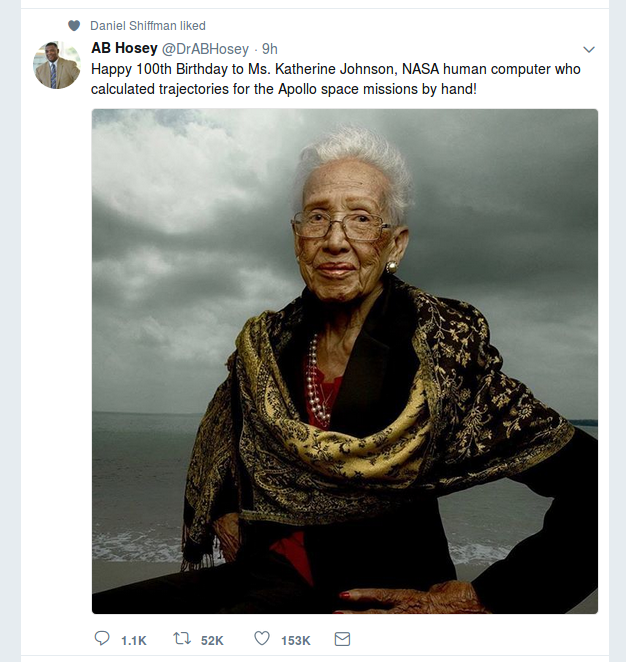Click the 153K likes count
Viewport: 626px width, 662px height.
[x=296, y=640]
